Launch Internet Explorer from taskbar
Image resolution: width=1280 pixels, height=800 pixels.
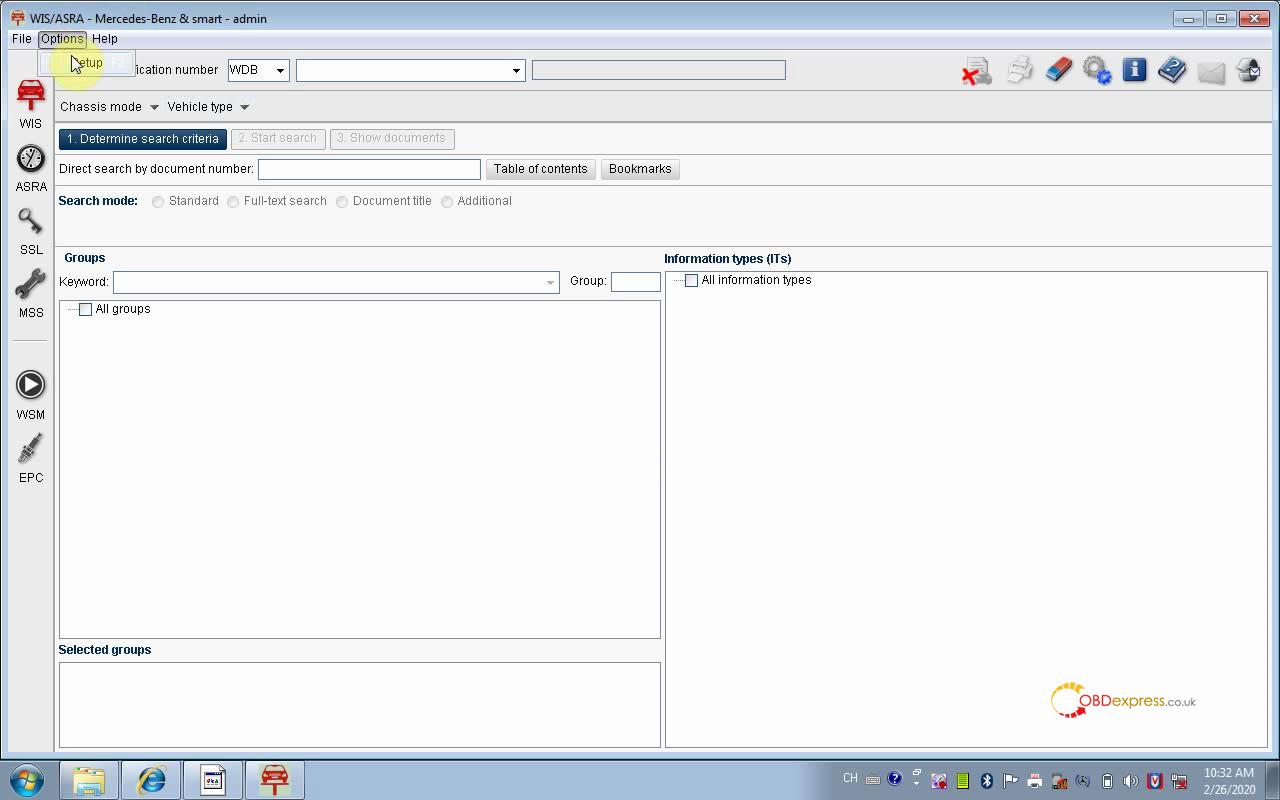pyautogui.click(x=151, y=780)
